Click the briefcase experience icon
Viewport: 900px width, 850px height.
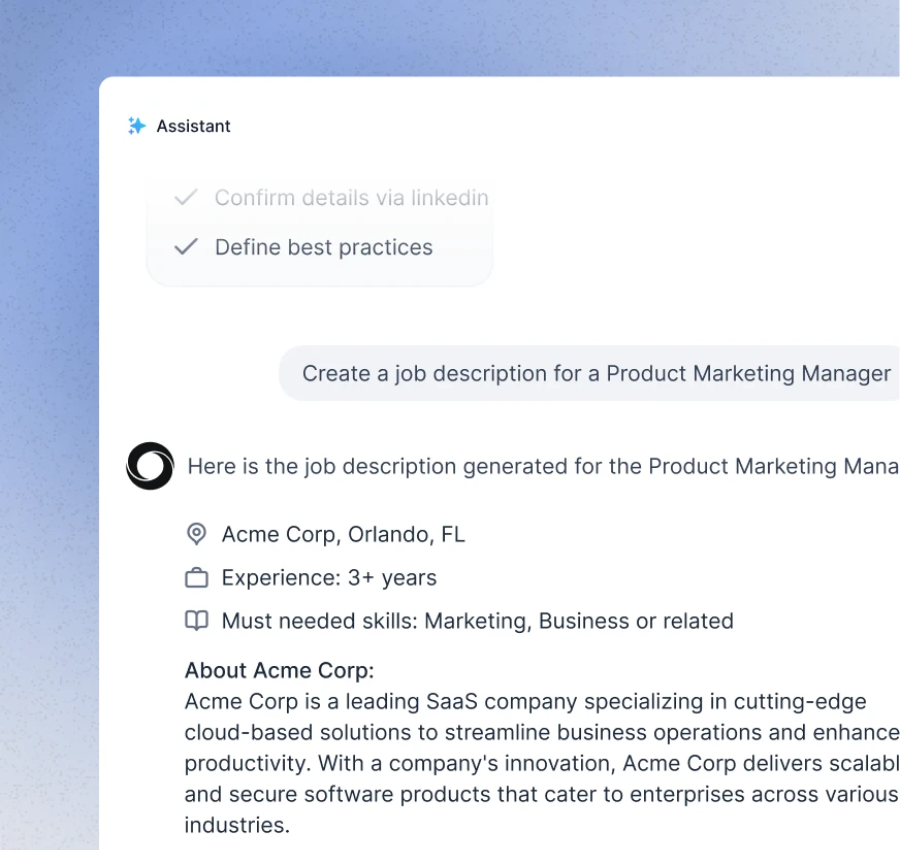coord(197,578)
